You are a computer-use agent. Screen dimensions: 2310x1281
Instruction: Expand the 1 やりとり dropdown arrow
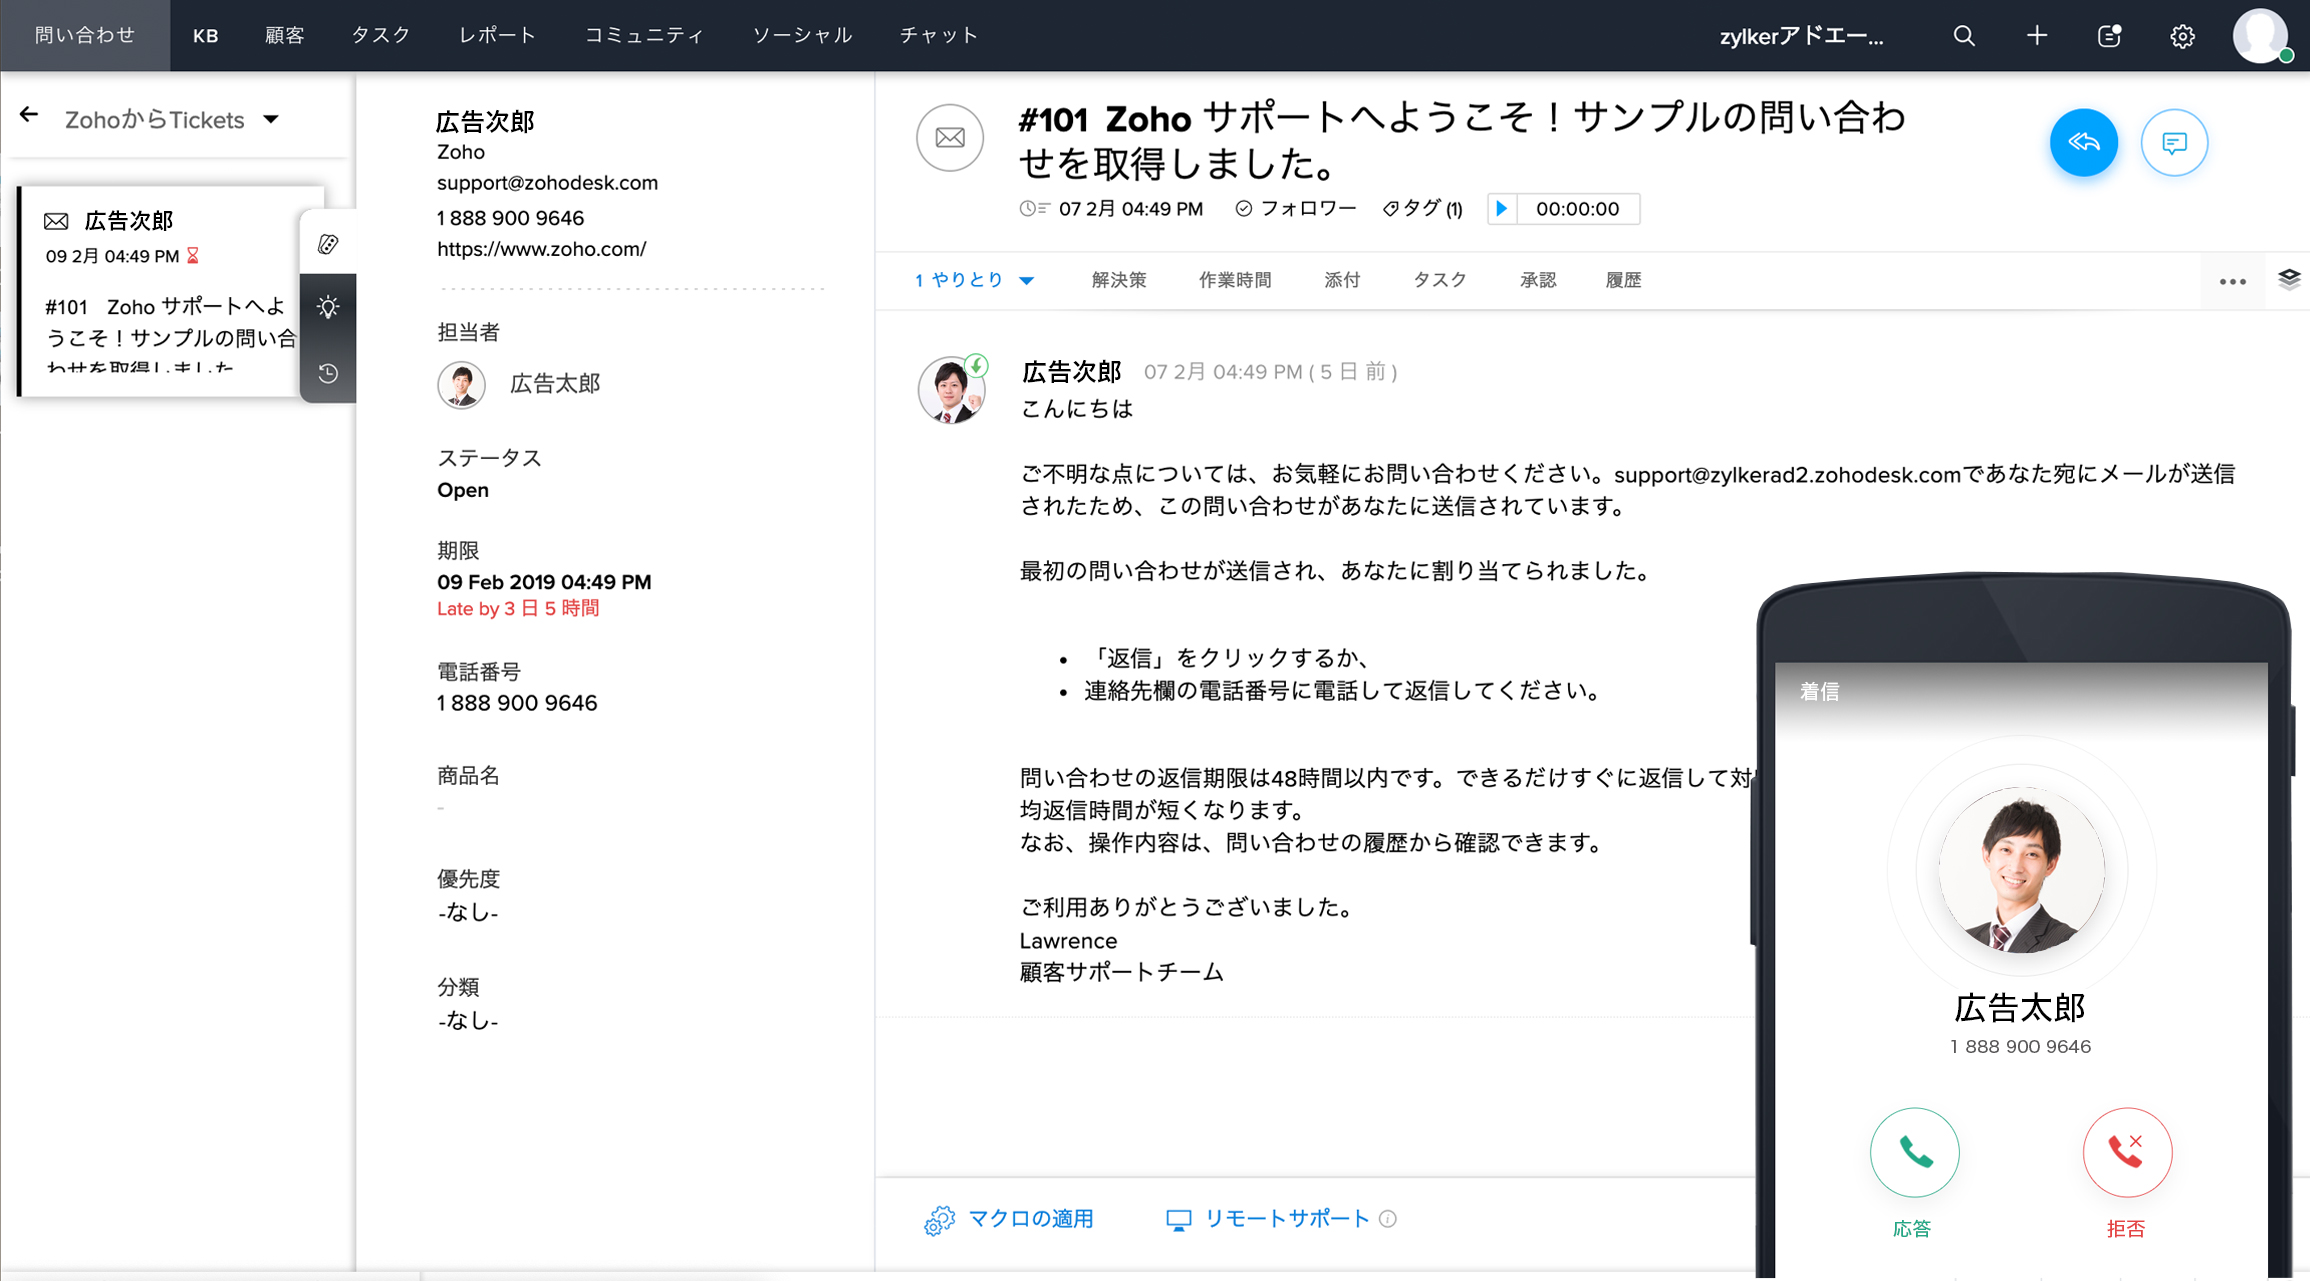[x=1027, y=281]
